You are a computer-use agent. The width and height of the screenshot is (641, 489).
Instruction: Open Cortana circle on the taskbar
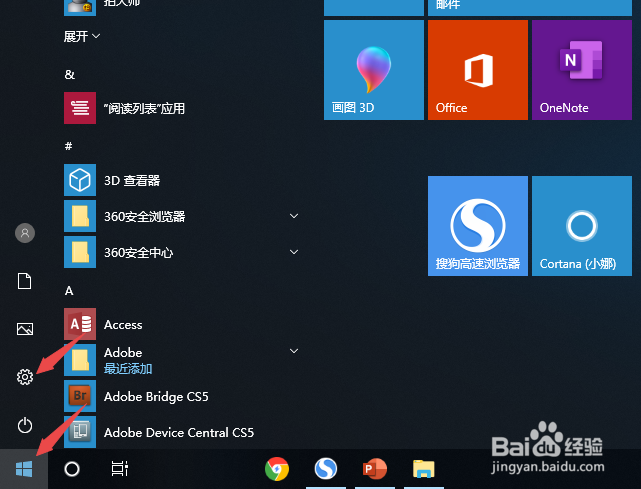pos(72,469)
